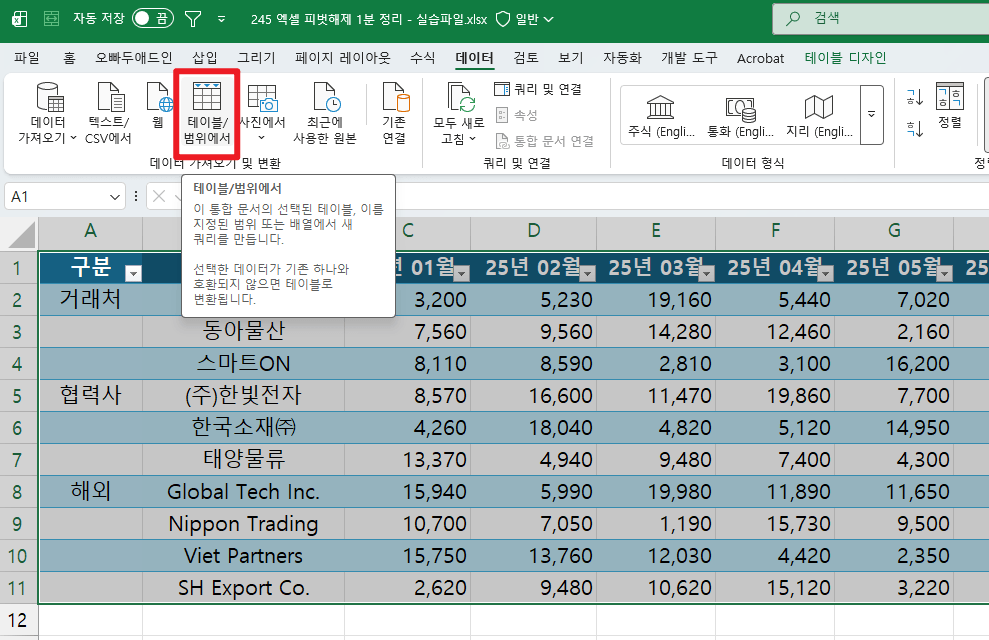Select row 5 header

click(18, 395)
